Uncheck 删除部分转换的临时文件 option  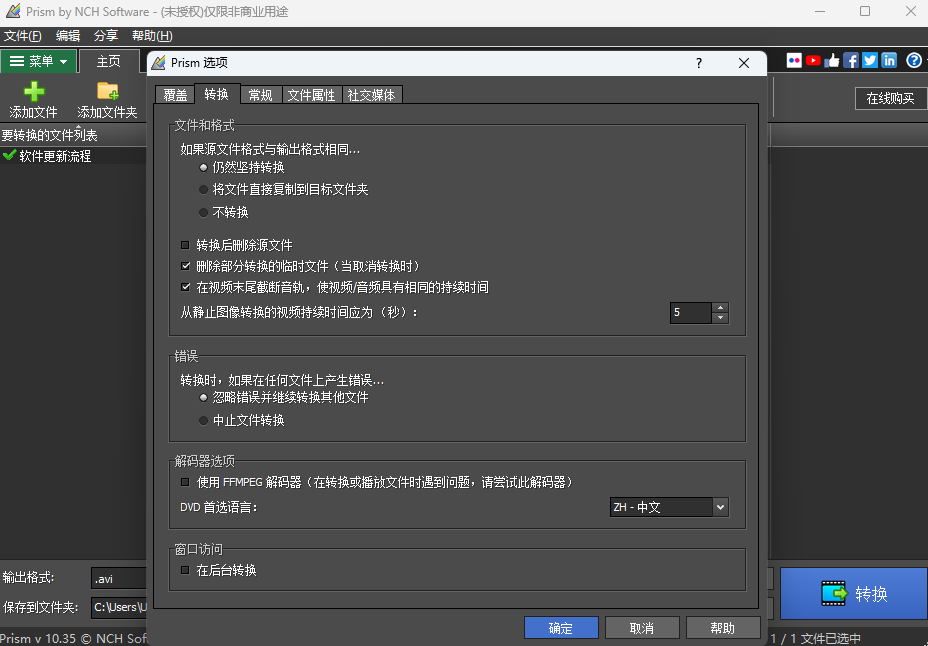point(185,266)
